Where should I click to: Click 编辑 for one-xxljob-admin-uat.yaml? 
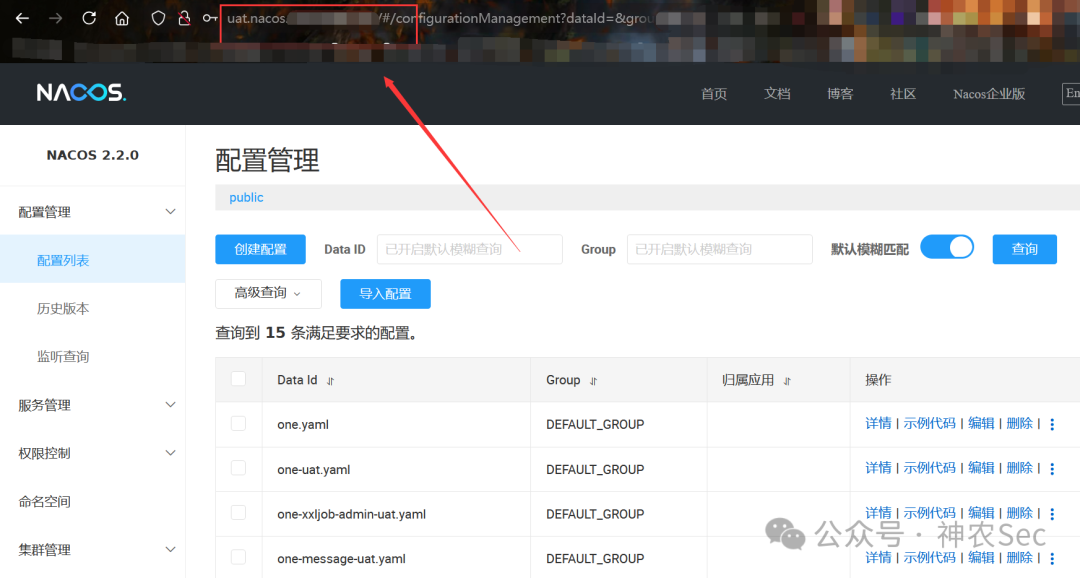pyautogui.click(x=981, y=513)
